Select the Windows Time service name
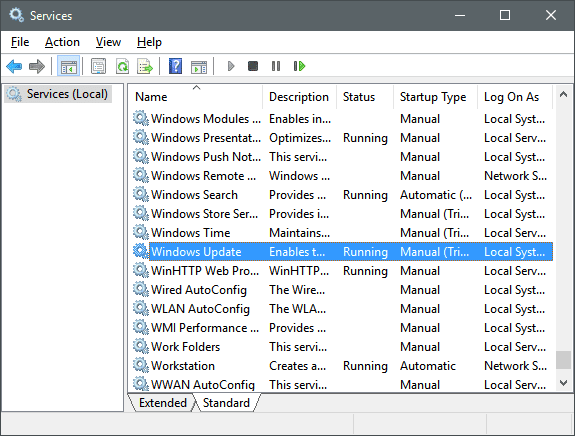This screenshot has width=575, height=436. pyautogui.click(x=191, y=232)
